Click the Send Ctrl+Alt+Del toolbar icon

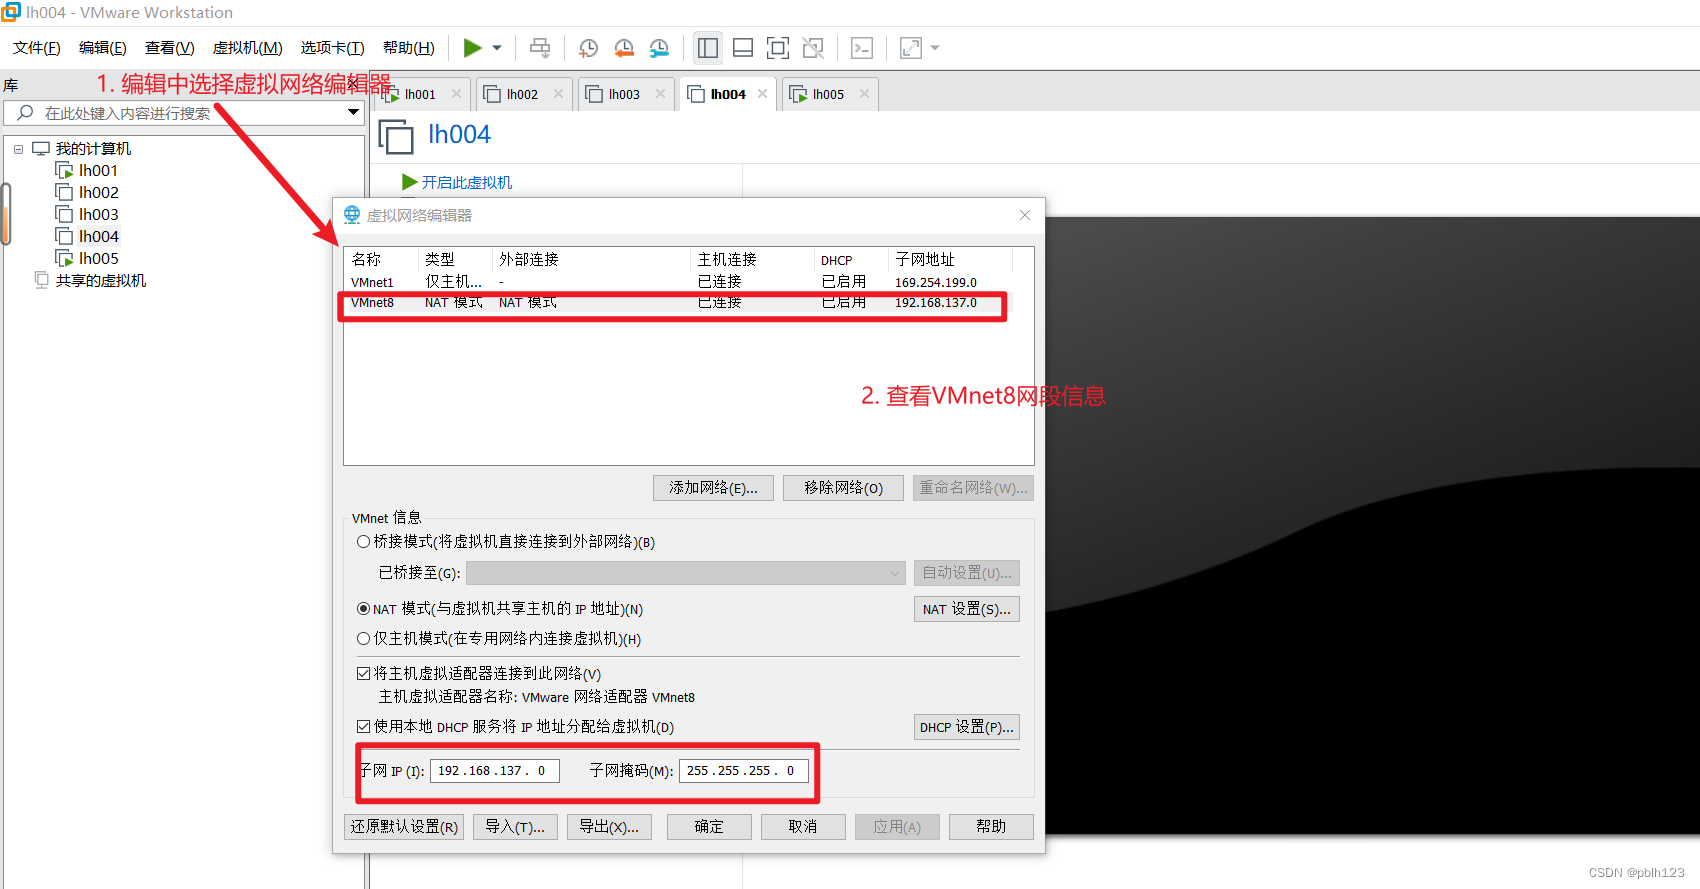(540, 48)
